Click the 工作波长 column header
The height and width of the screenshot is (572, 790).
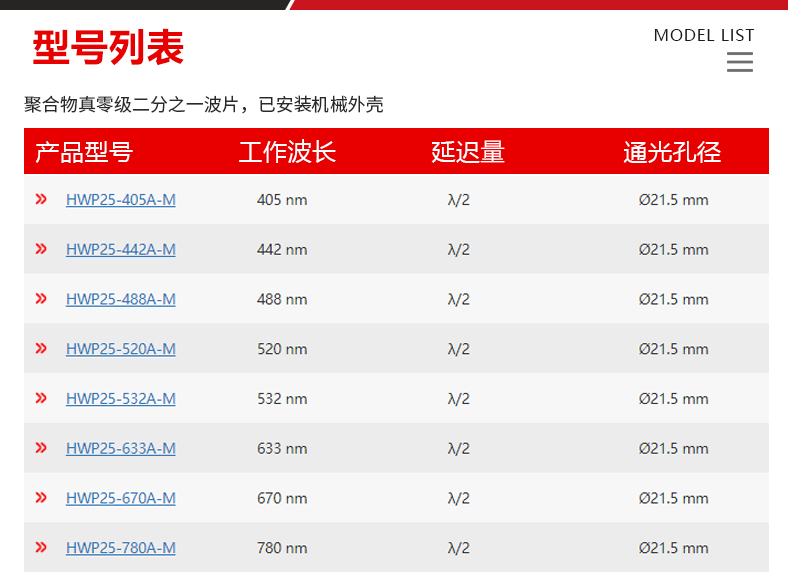(287, 152)
